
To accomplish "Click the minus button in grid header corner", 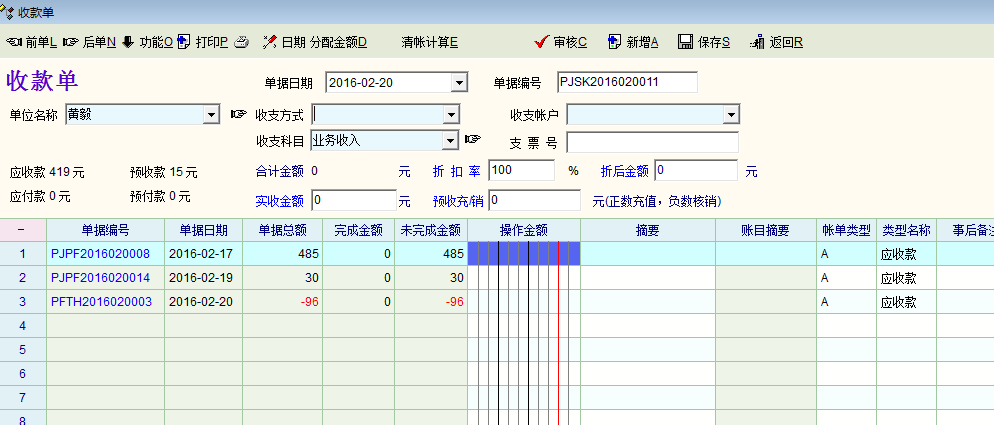I will coord(22,230).
